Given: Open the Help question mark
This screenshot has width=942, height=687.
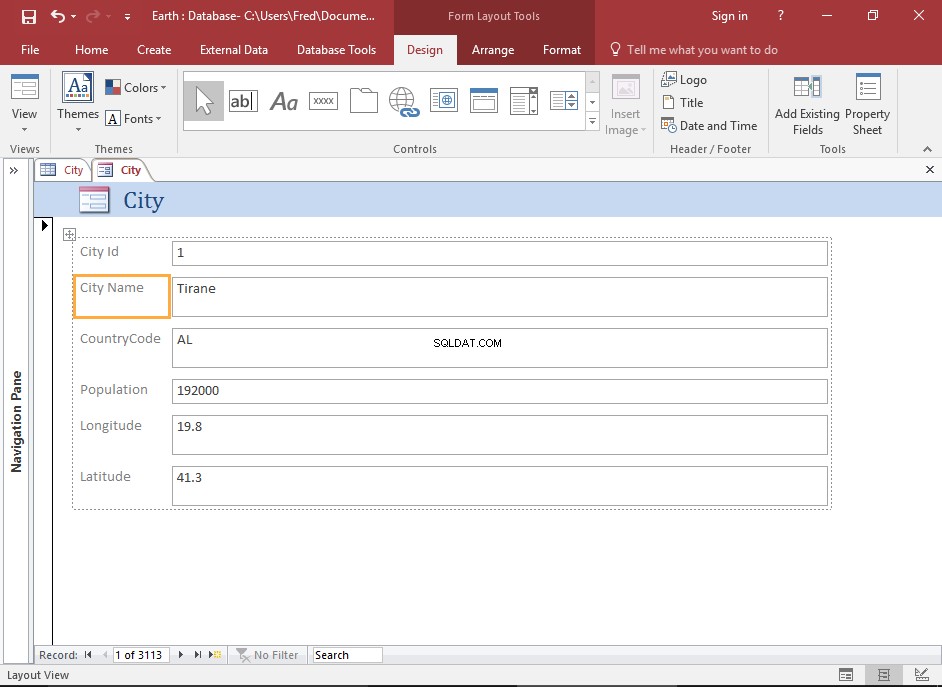Looking at the screenshot, I should (x=780, y=16).
